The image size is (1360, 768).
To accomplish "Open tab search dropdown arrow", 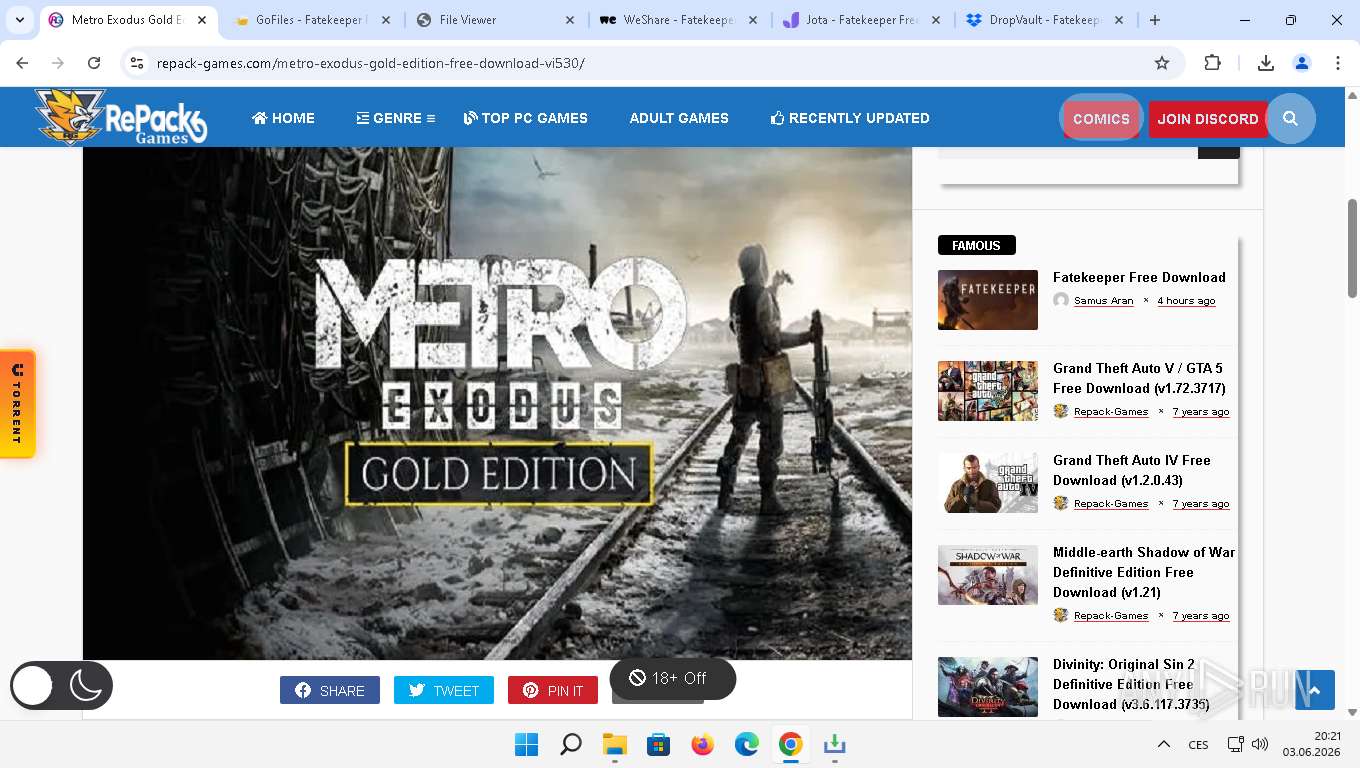I will [x=20, y=20].
